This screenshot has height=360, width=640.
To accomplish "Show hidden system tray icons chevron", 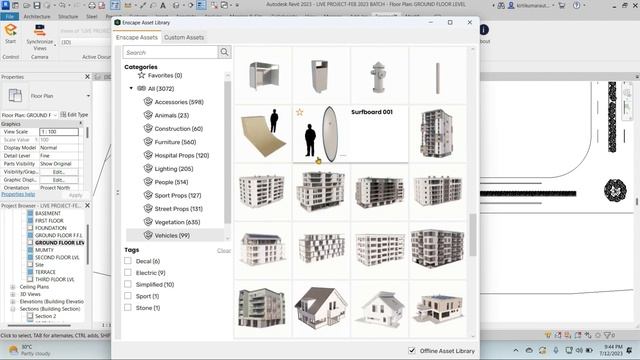I will pyautogui.click(x=516, y=350).
